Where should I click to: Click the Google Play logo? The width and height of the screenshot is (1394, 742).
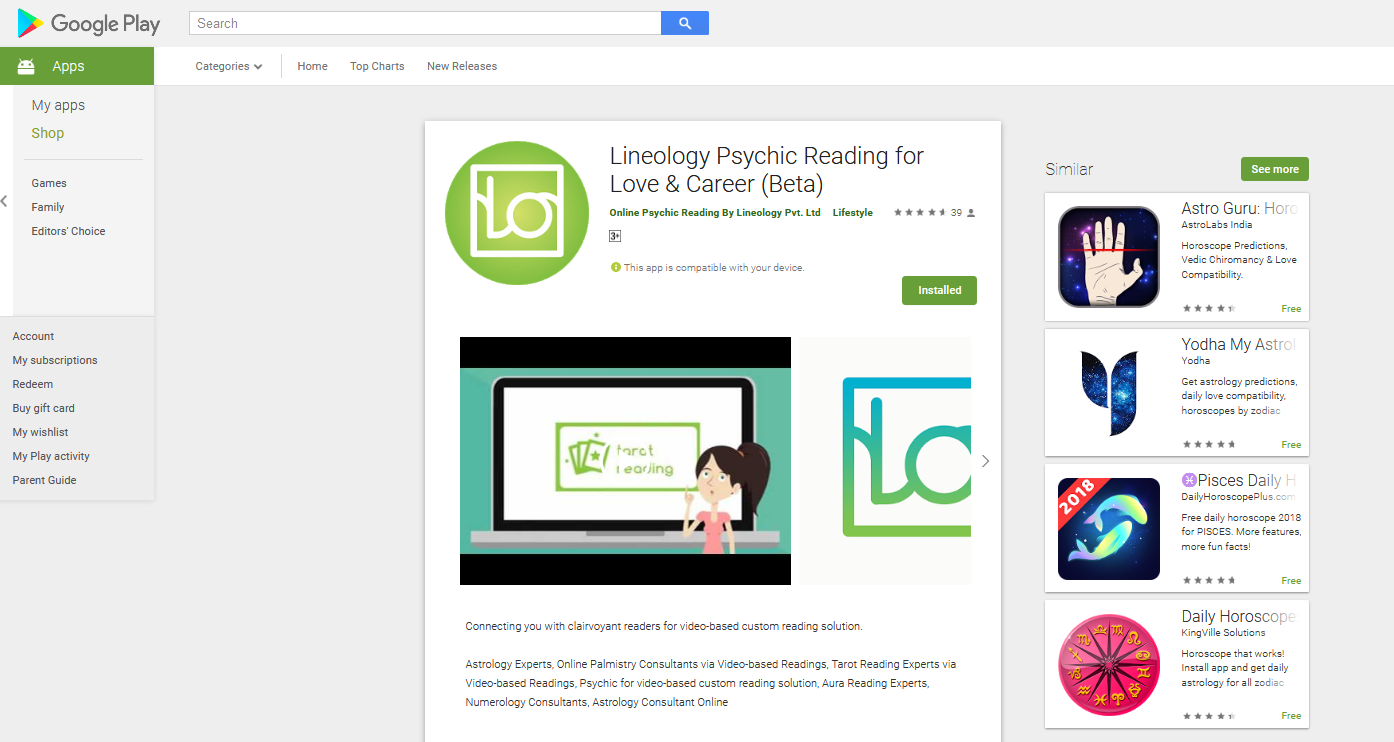(89, 23)
